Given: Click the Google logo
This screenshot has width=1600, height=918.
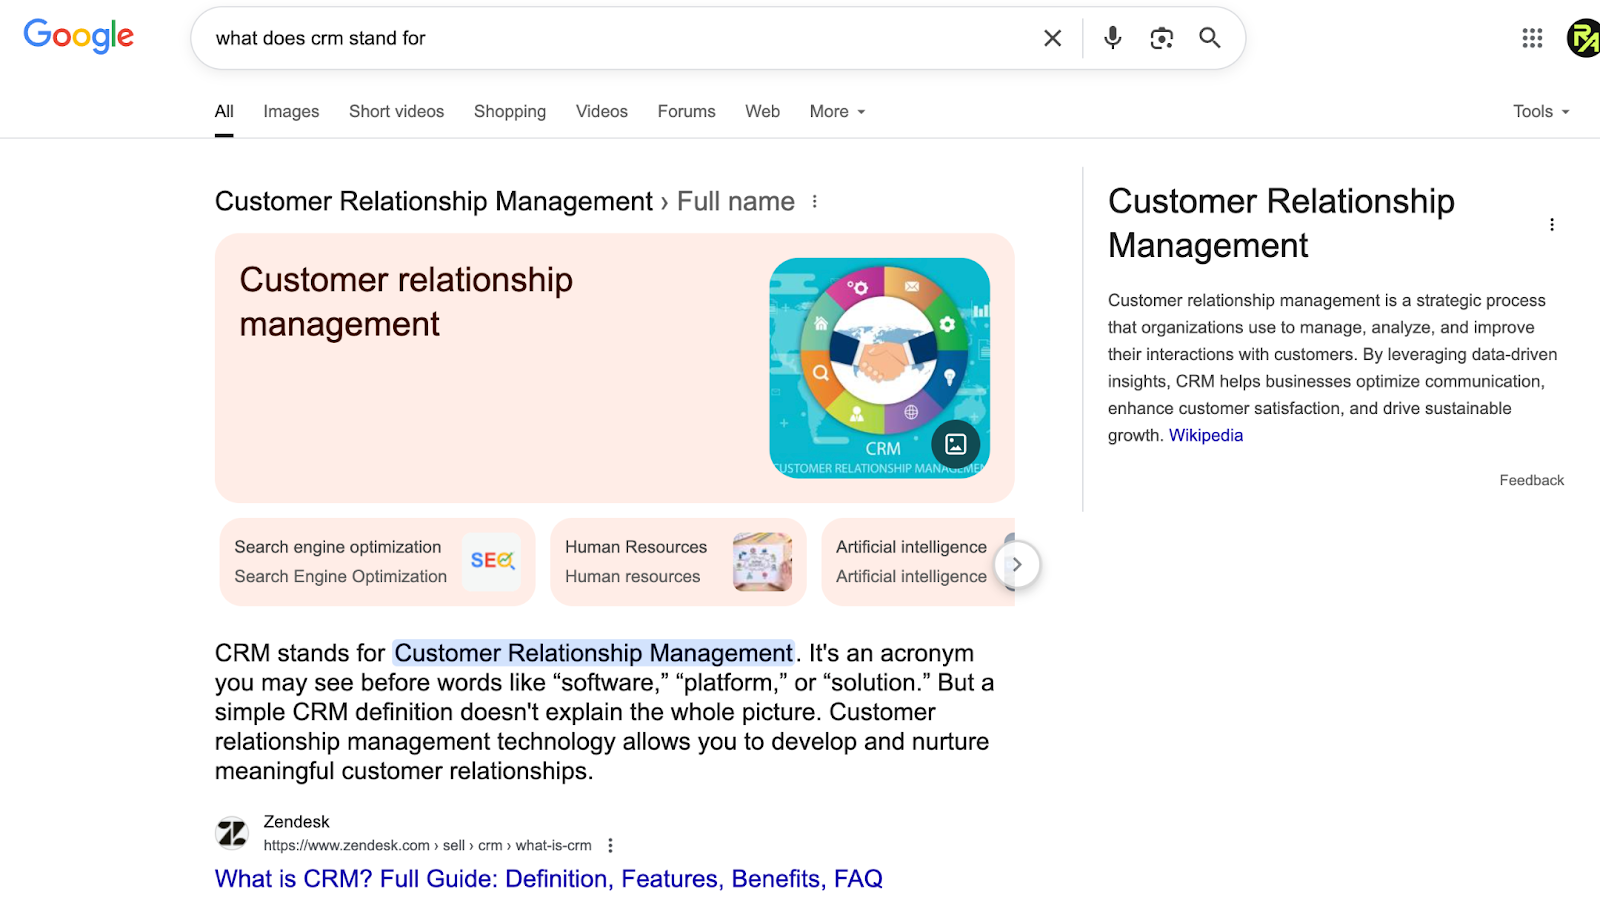Looking at the screenshot, I should tap(79, 37).
